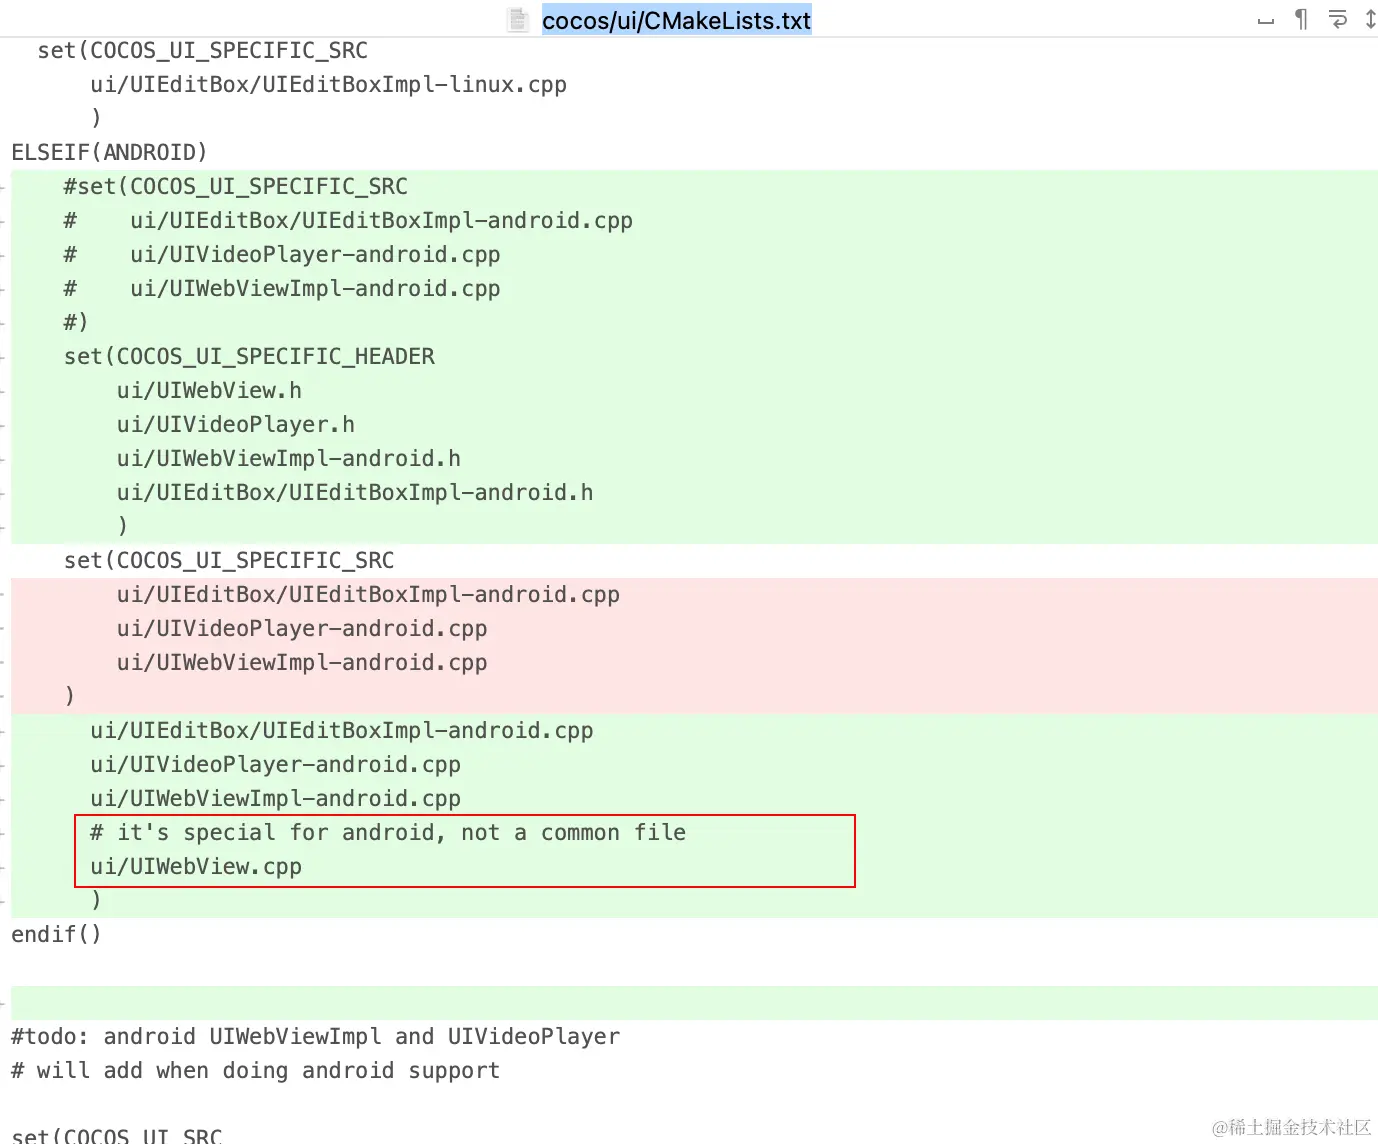Click the removed red UIVideoPlayer-android.cpp line

click(301, 629)
